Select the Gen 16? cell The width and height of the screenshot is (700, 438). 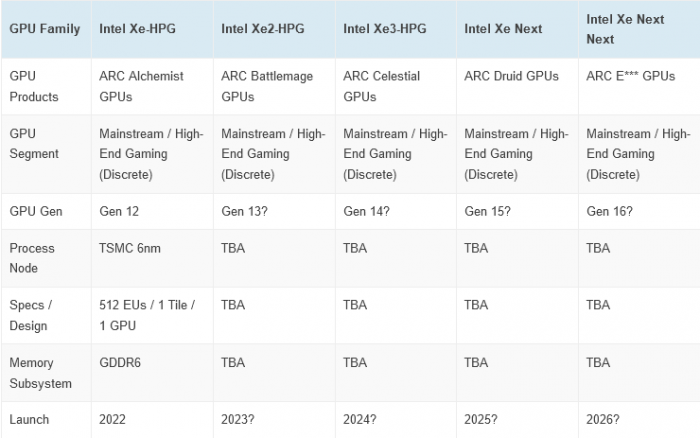point(609,211)
